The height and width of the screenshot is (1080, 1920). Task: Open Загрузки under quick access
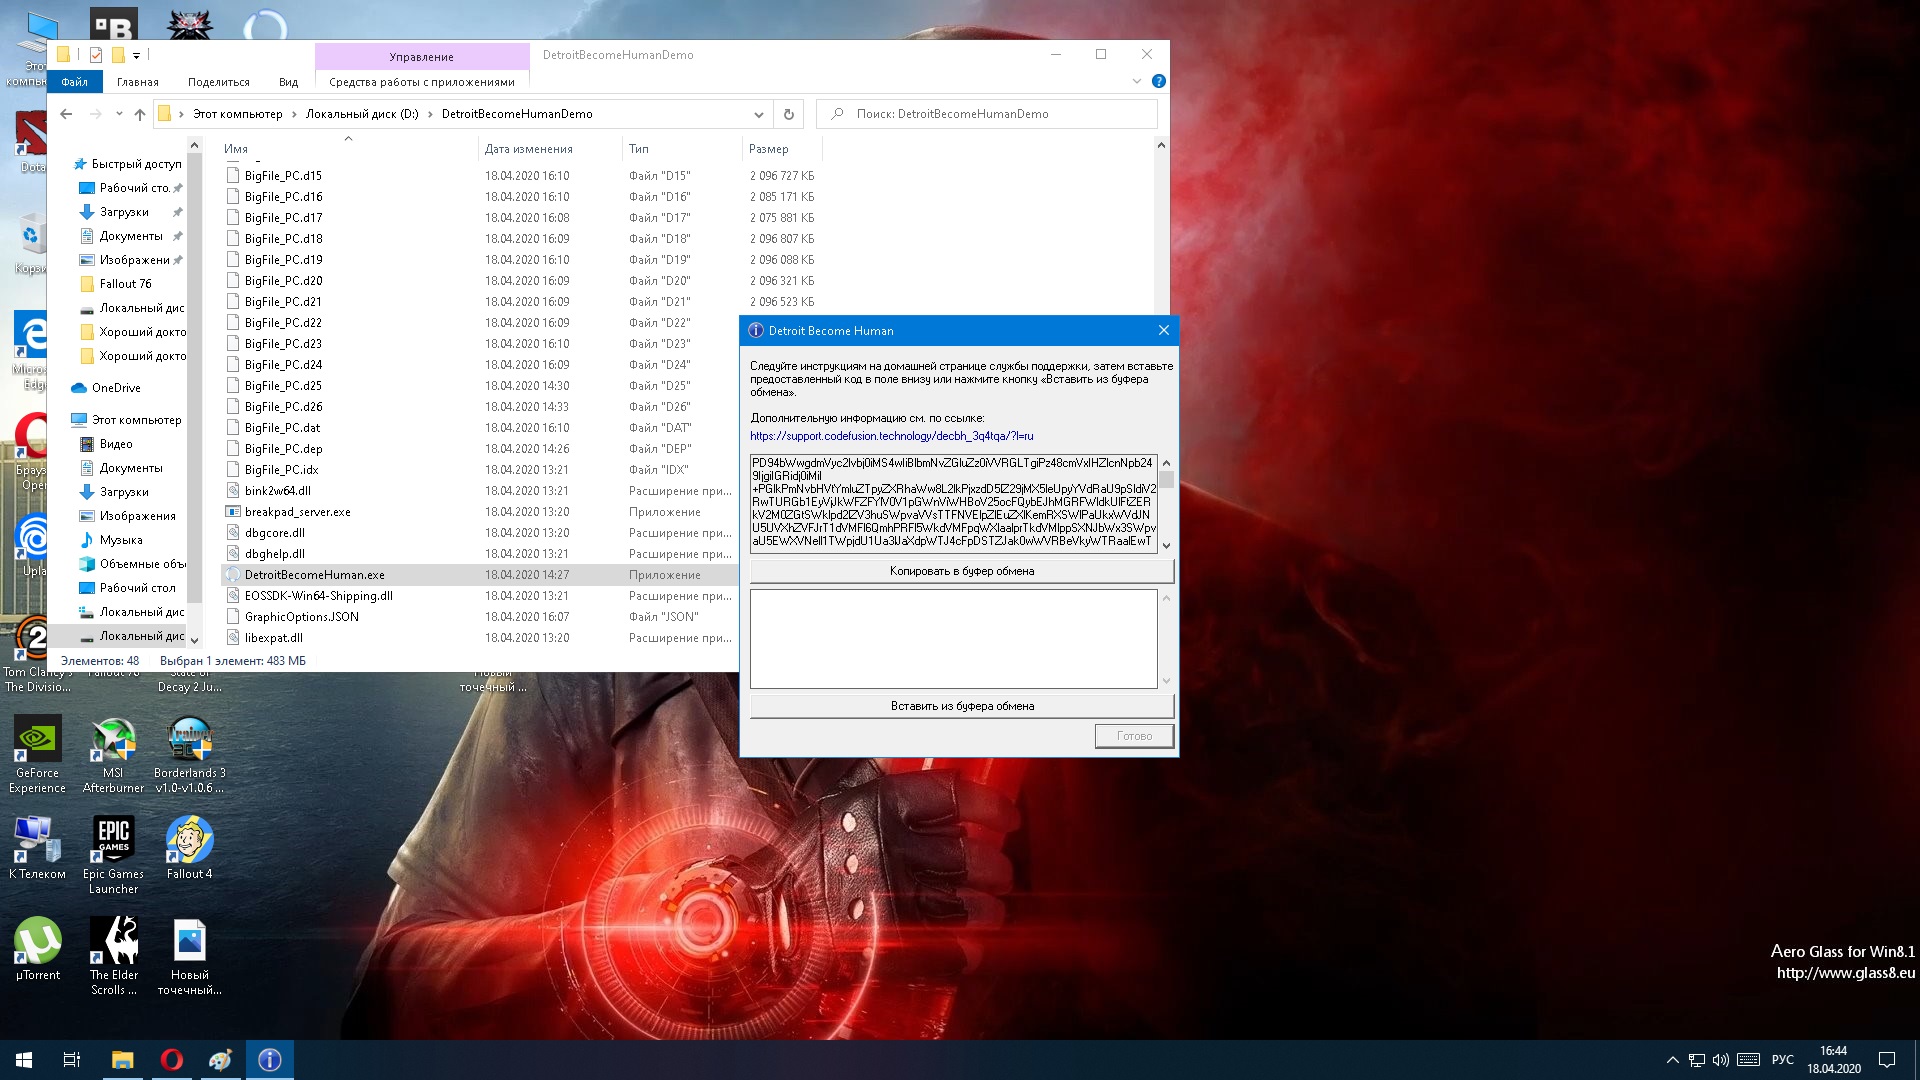pyautogui.click(x=124, y=212)
